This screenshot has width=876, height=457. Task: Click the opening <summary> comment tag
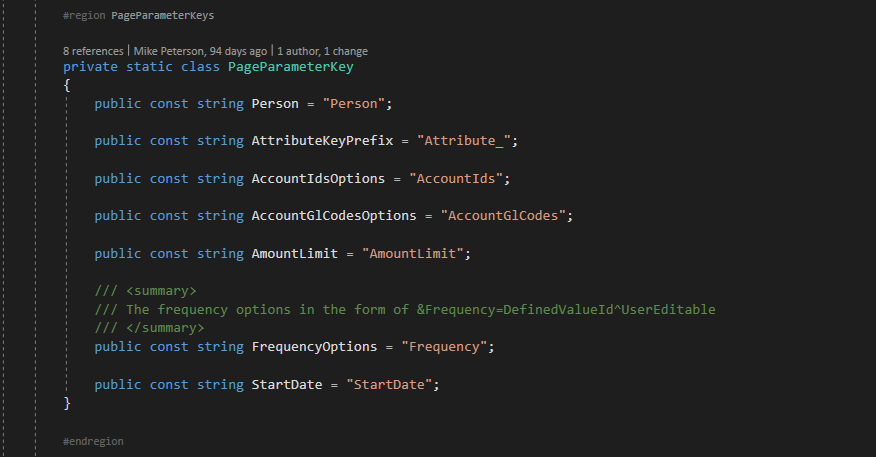(161, 291)
